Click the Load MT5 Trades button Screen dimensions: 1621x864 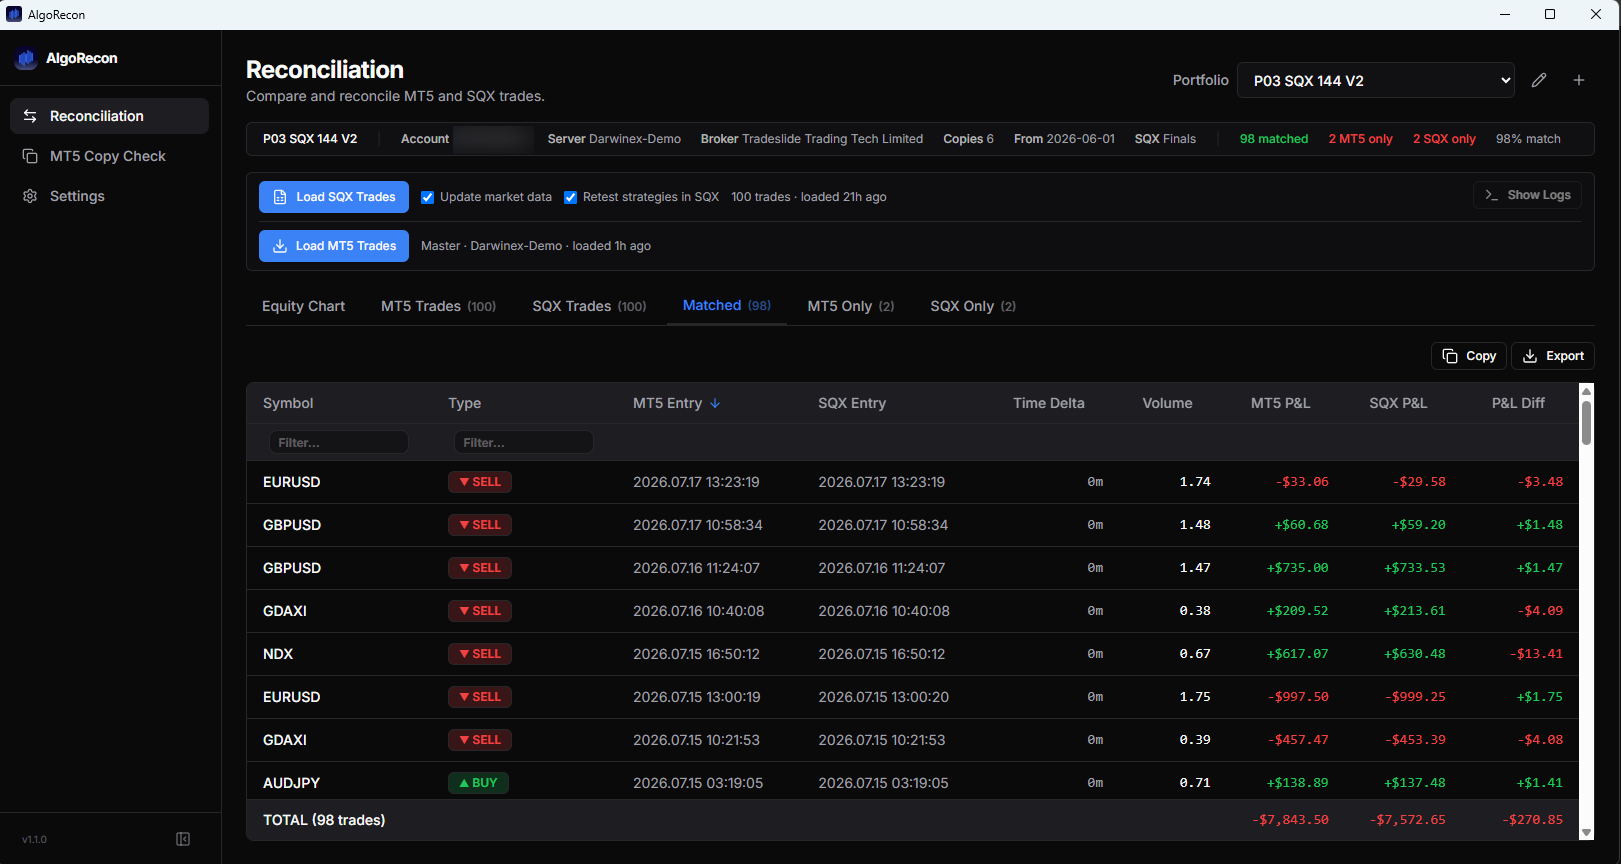pos(334,246)
